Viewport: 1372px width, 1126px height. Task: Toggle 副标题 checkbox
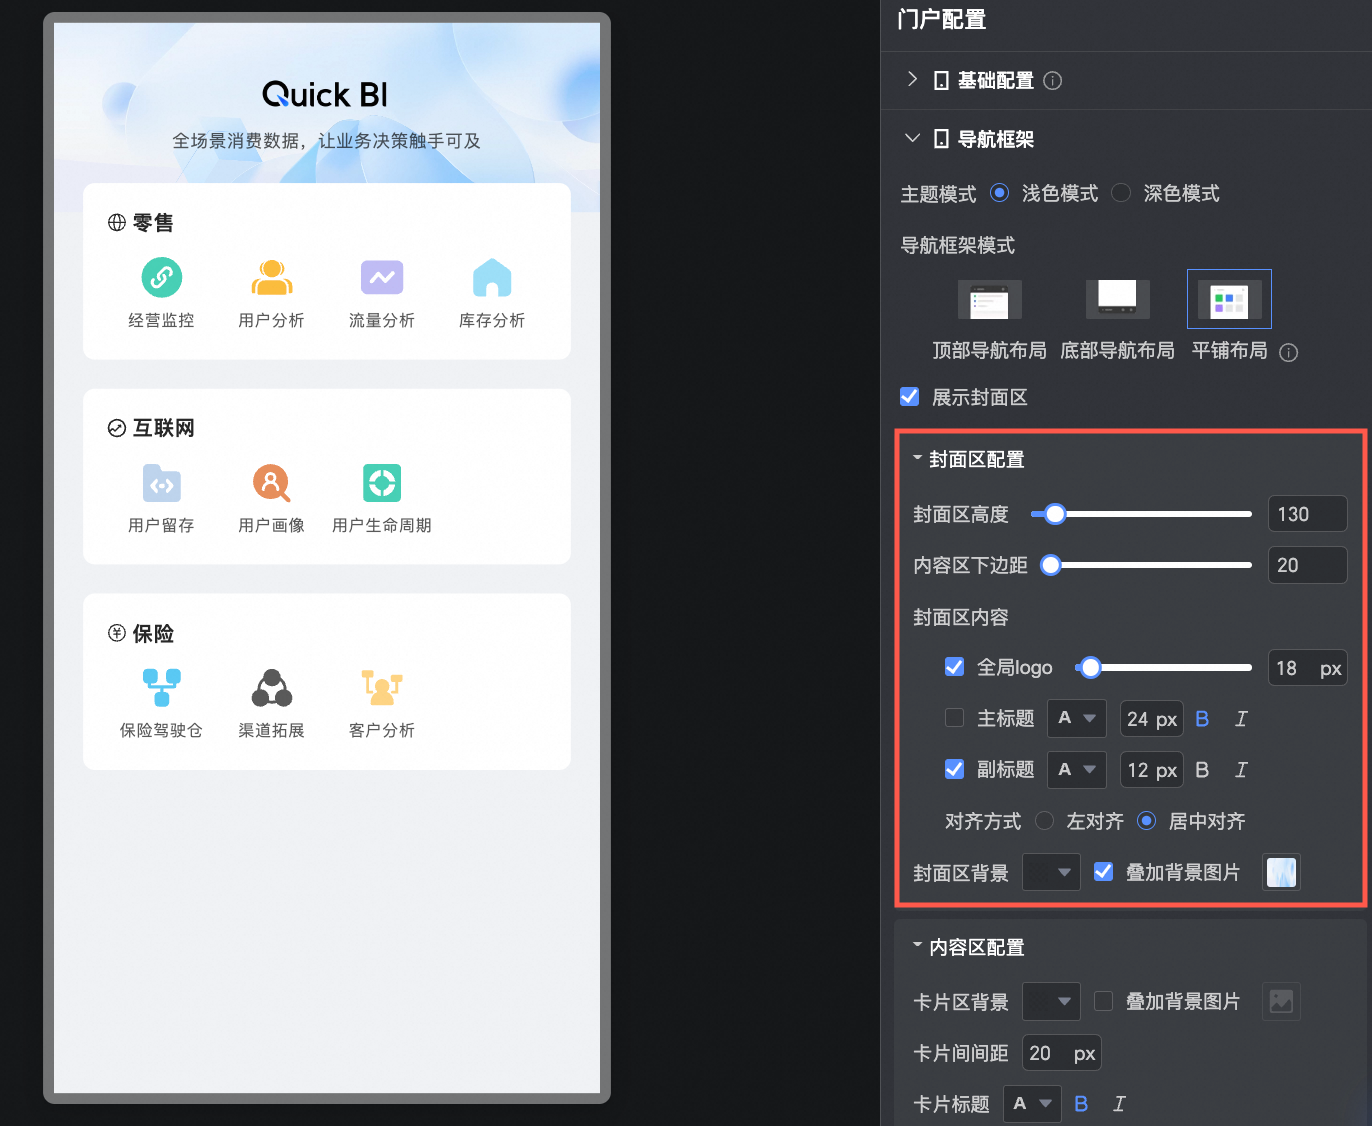tap(954, 769)
